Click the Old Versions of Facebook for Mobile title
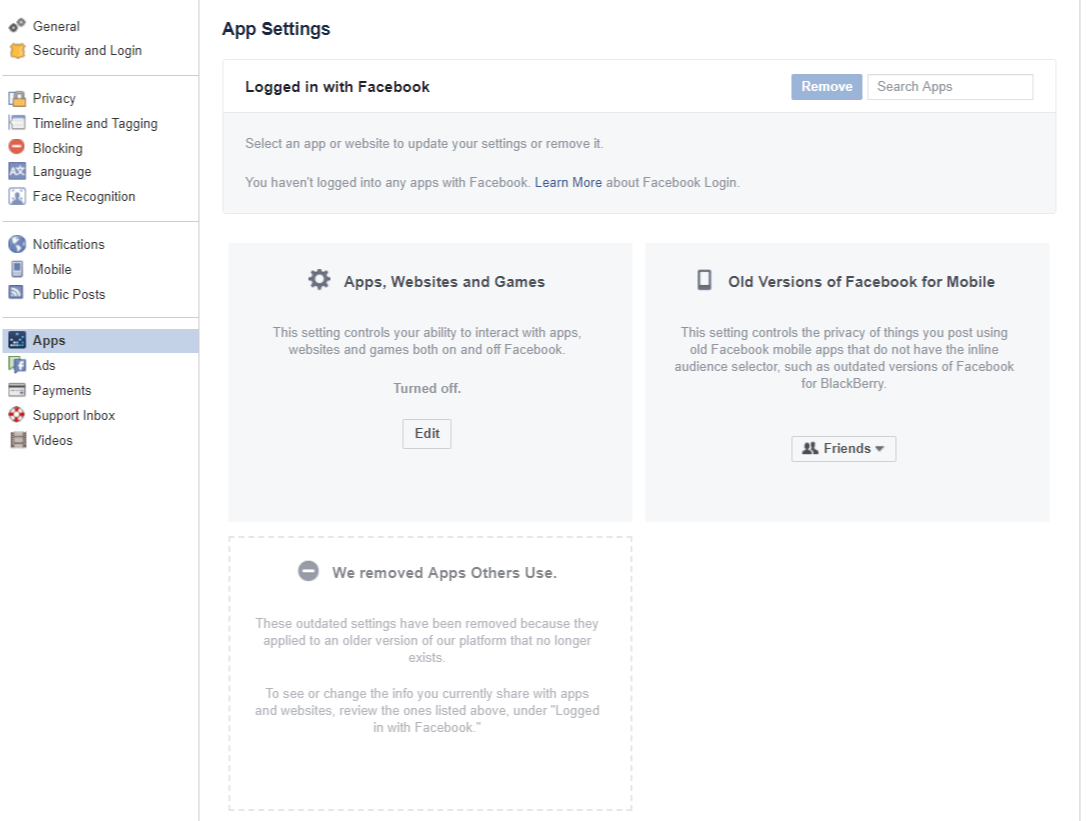This screenshot has width=1086, height=821. 861,281
